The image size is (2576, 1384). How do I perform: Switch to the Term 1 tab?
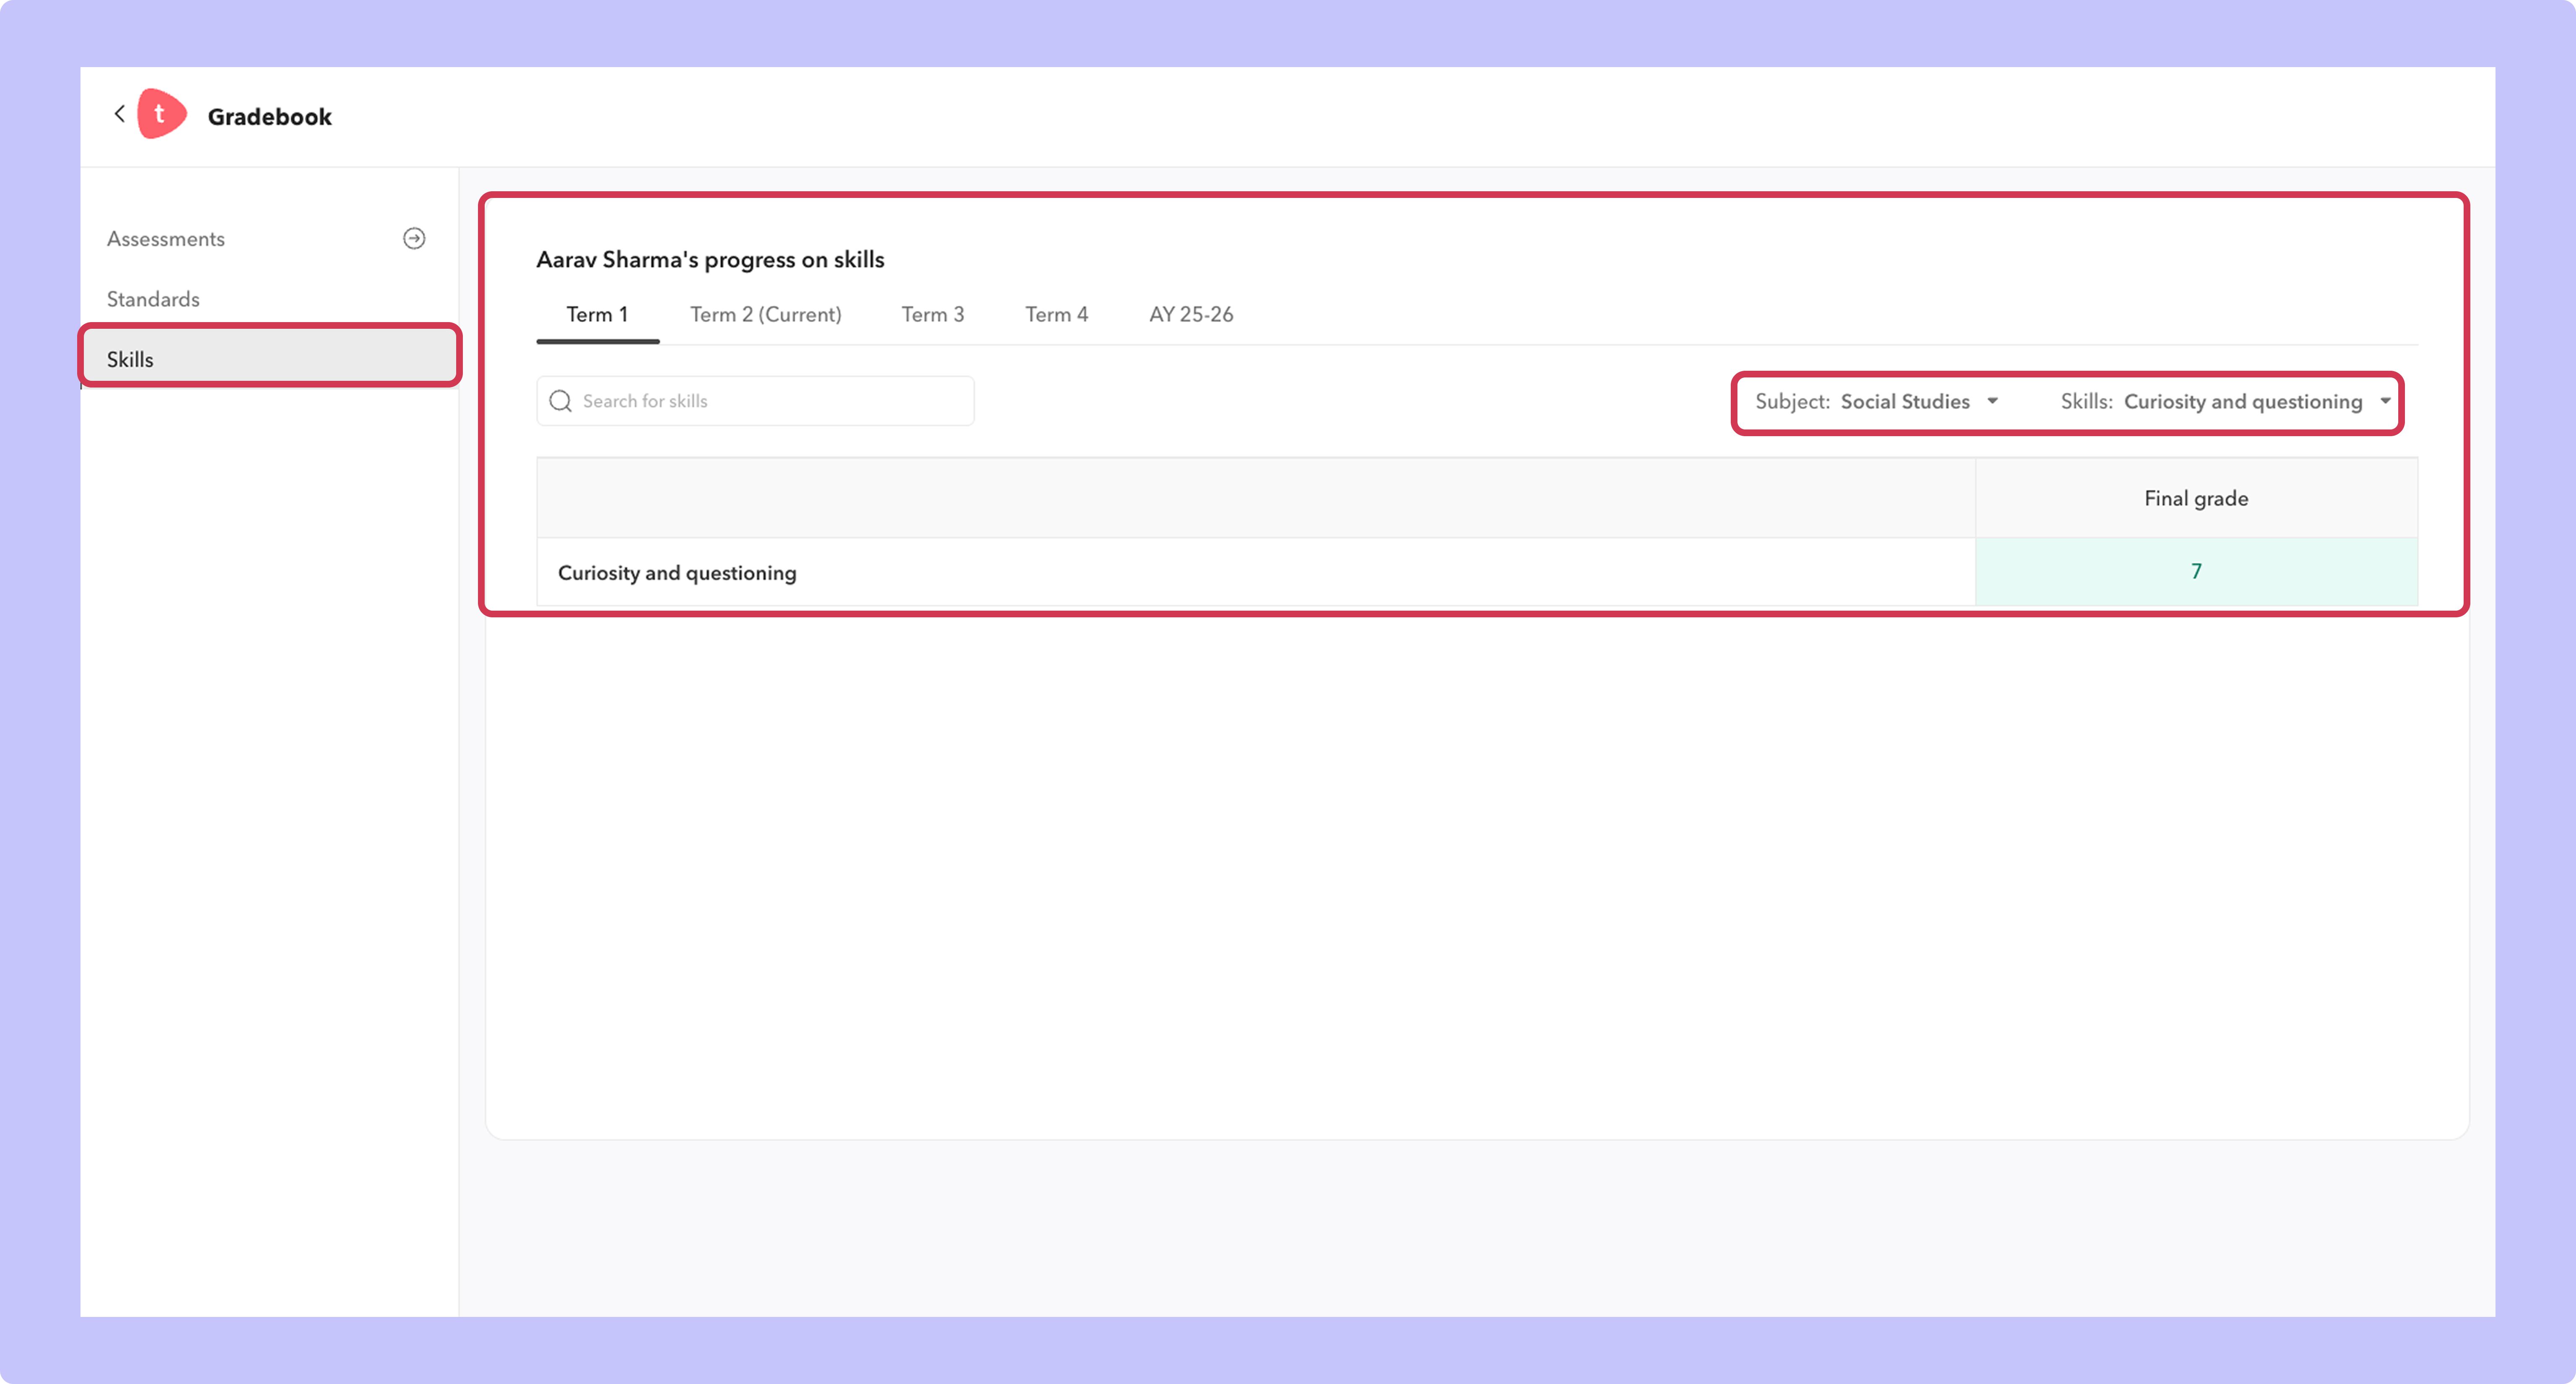[597, 314]
